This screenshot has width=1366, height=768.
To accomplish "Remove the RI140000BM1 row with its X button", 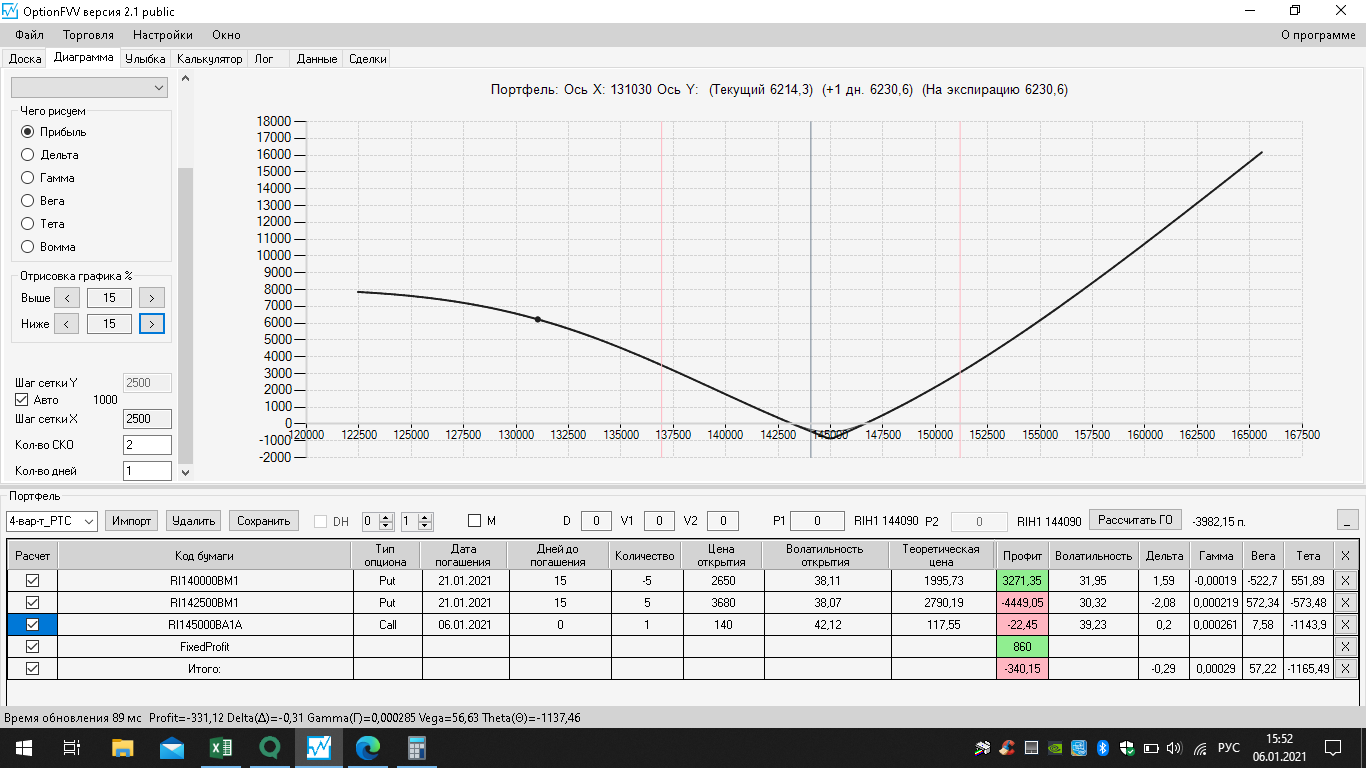I will pos(1345,580).
